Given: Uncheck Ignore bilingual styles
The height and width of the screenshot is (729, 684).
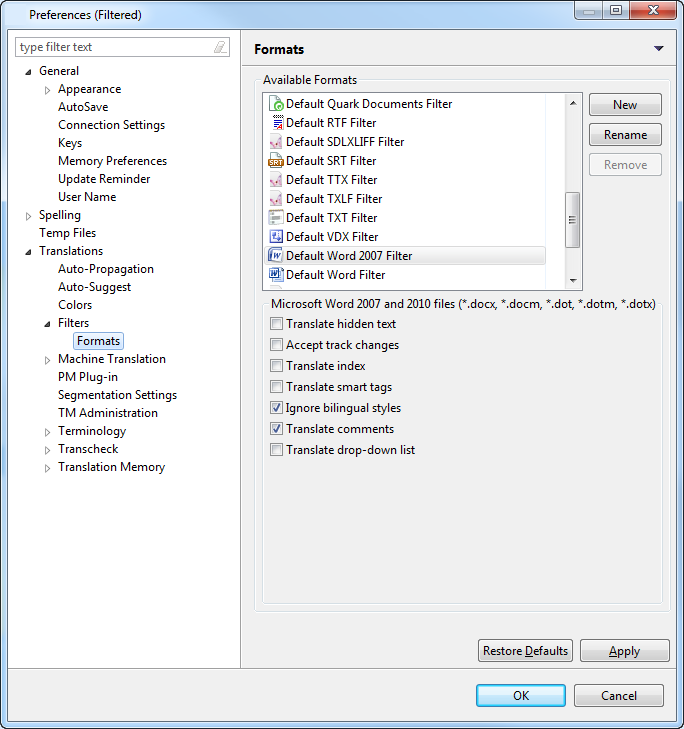Looking at the screenshot, I should pyautogui.click(x=276, y=408).
